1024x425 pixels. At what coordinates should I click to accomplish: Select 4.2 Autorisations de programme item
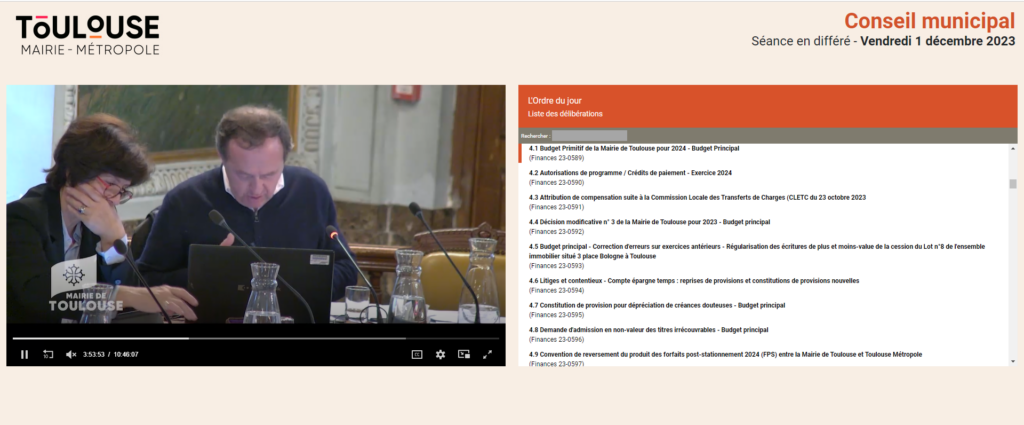tap(630, 173)
